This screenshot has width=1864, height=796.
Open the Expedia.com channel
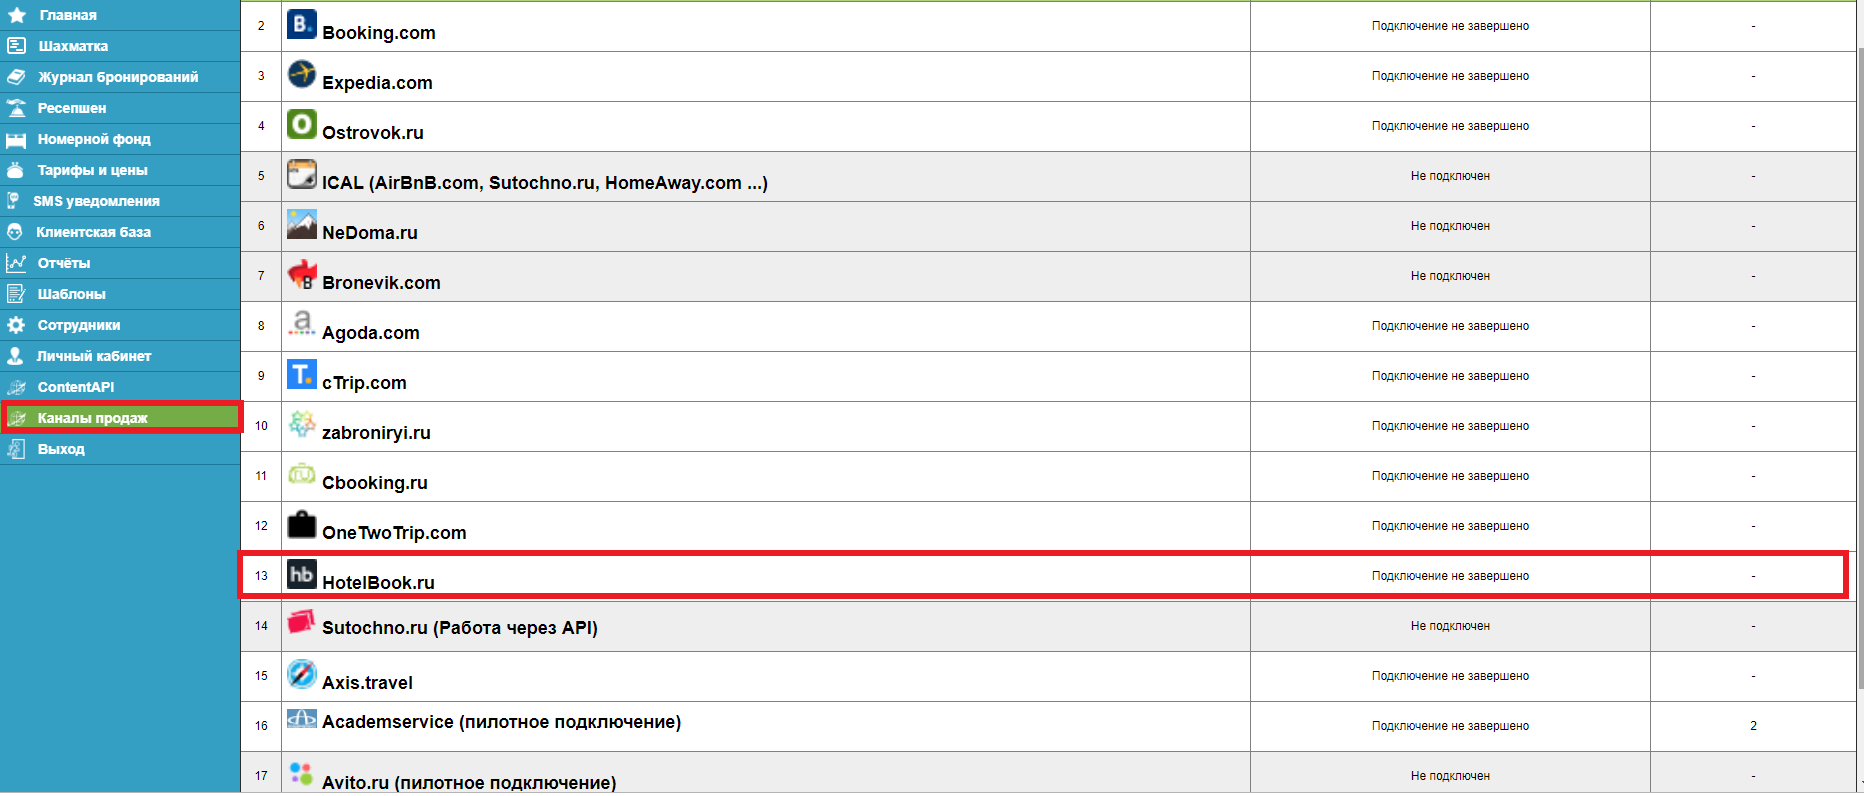377,83
